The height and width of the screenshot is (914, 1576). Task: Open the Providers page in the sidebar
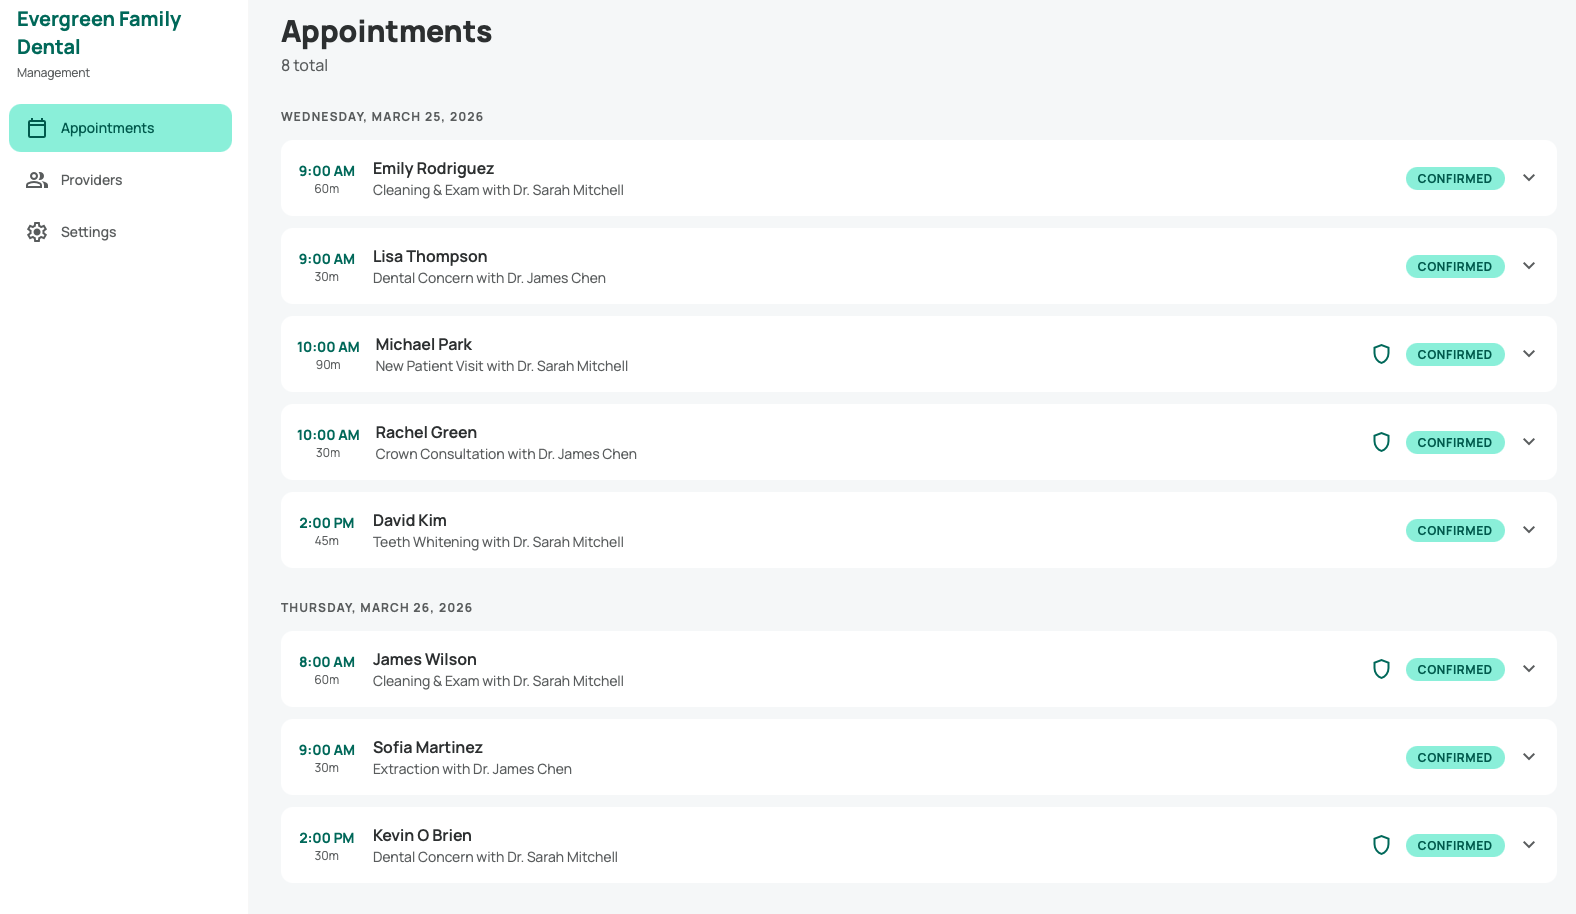pyautogui.click(x=91, y=180)
